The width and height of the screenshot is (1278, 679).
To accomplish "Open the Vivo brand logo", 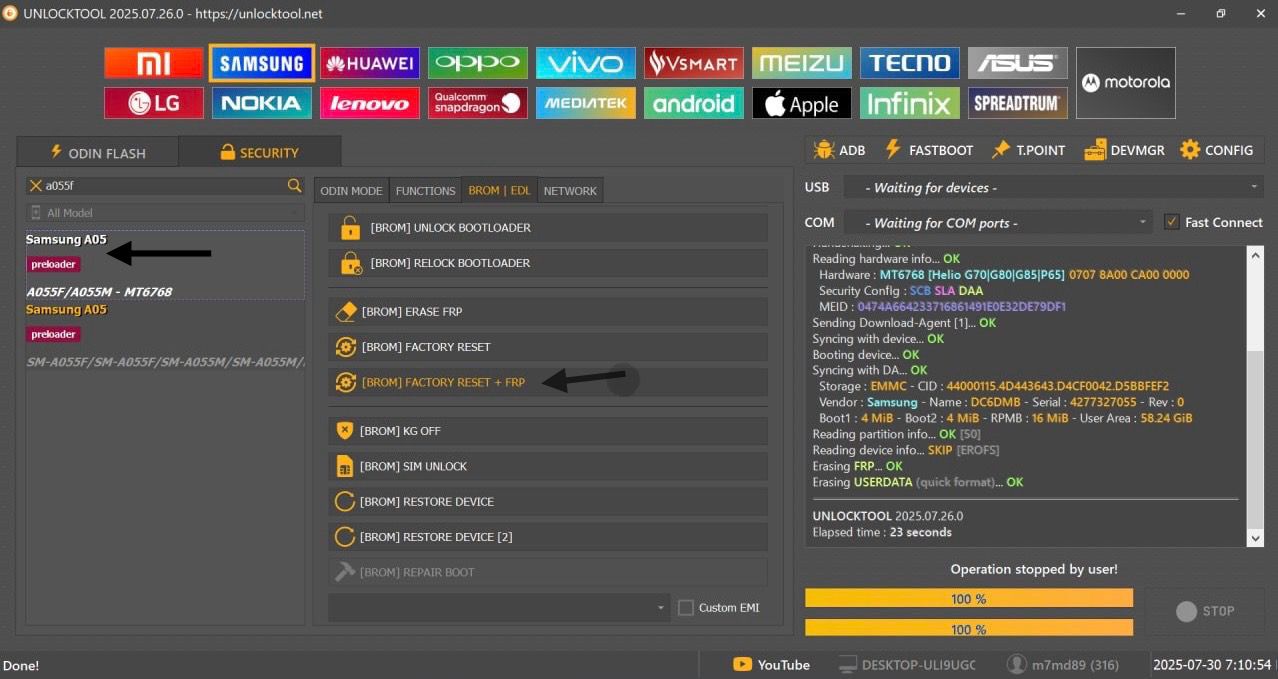I will coord(586,63).
